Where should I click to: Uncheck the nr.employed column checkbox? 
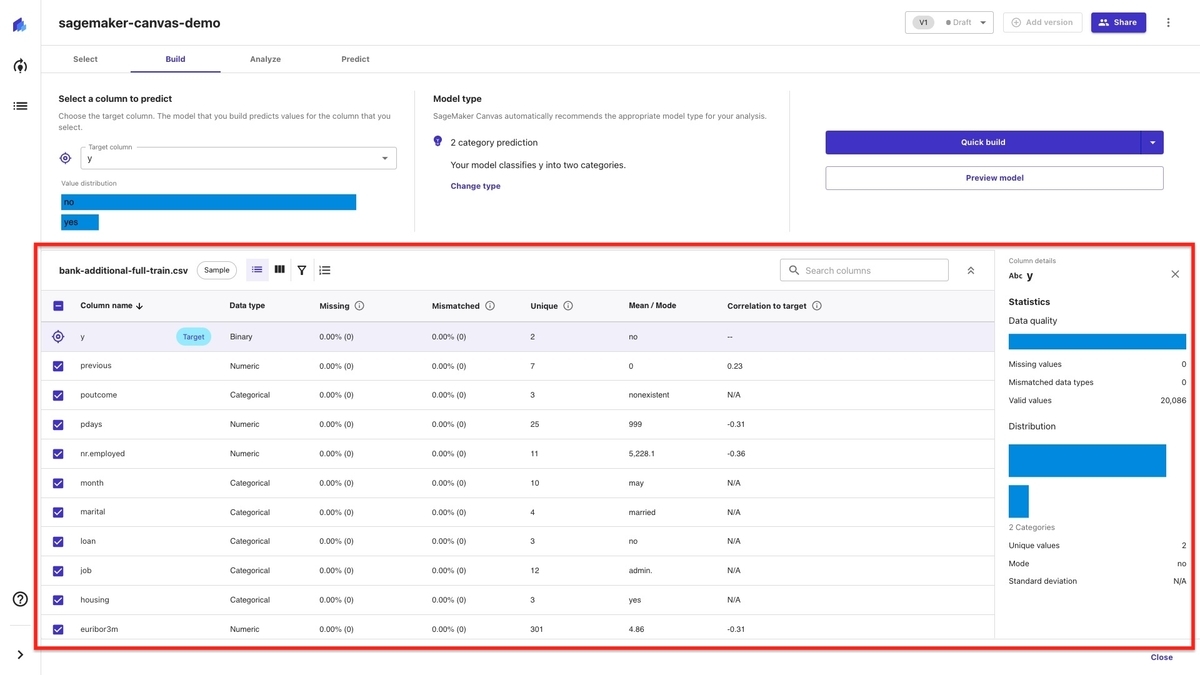tap(58, 454)
